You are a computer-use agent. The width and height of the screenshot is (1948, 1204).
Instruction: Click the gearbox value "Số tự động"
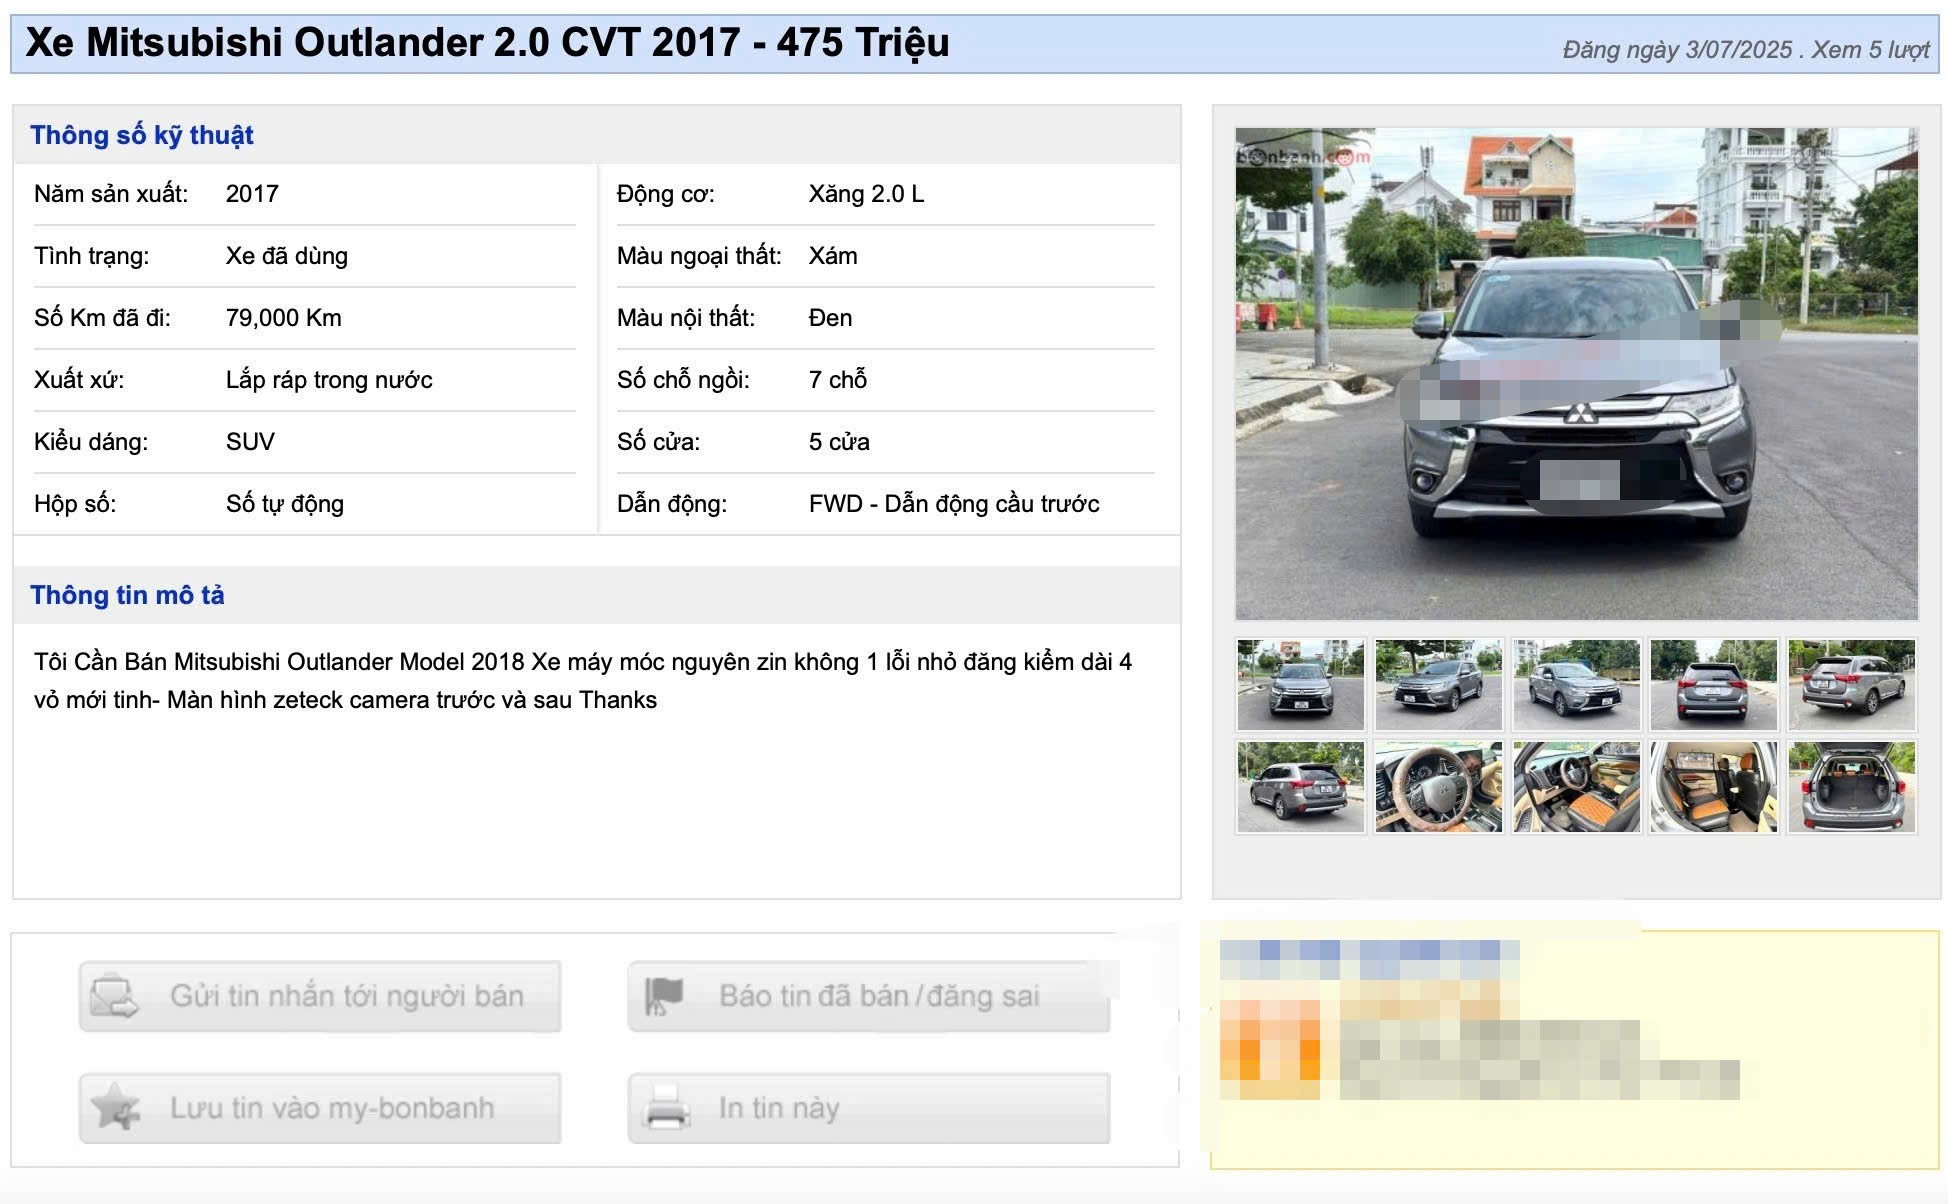click(285, 504)
